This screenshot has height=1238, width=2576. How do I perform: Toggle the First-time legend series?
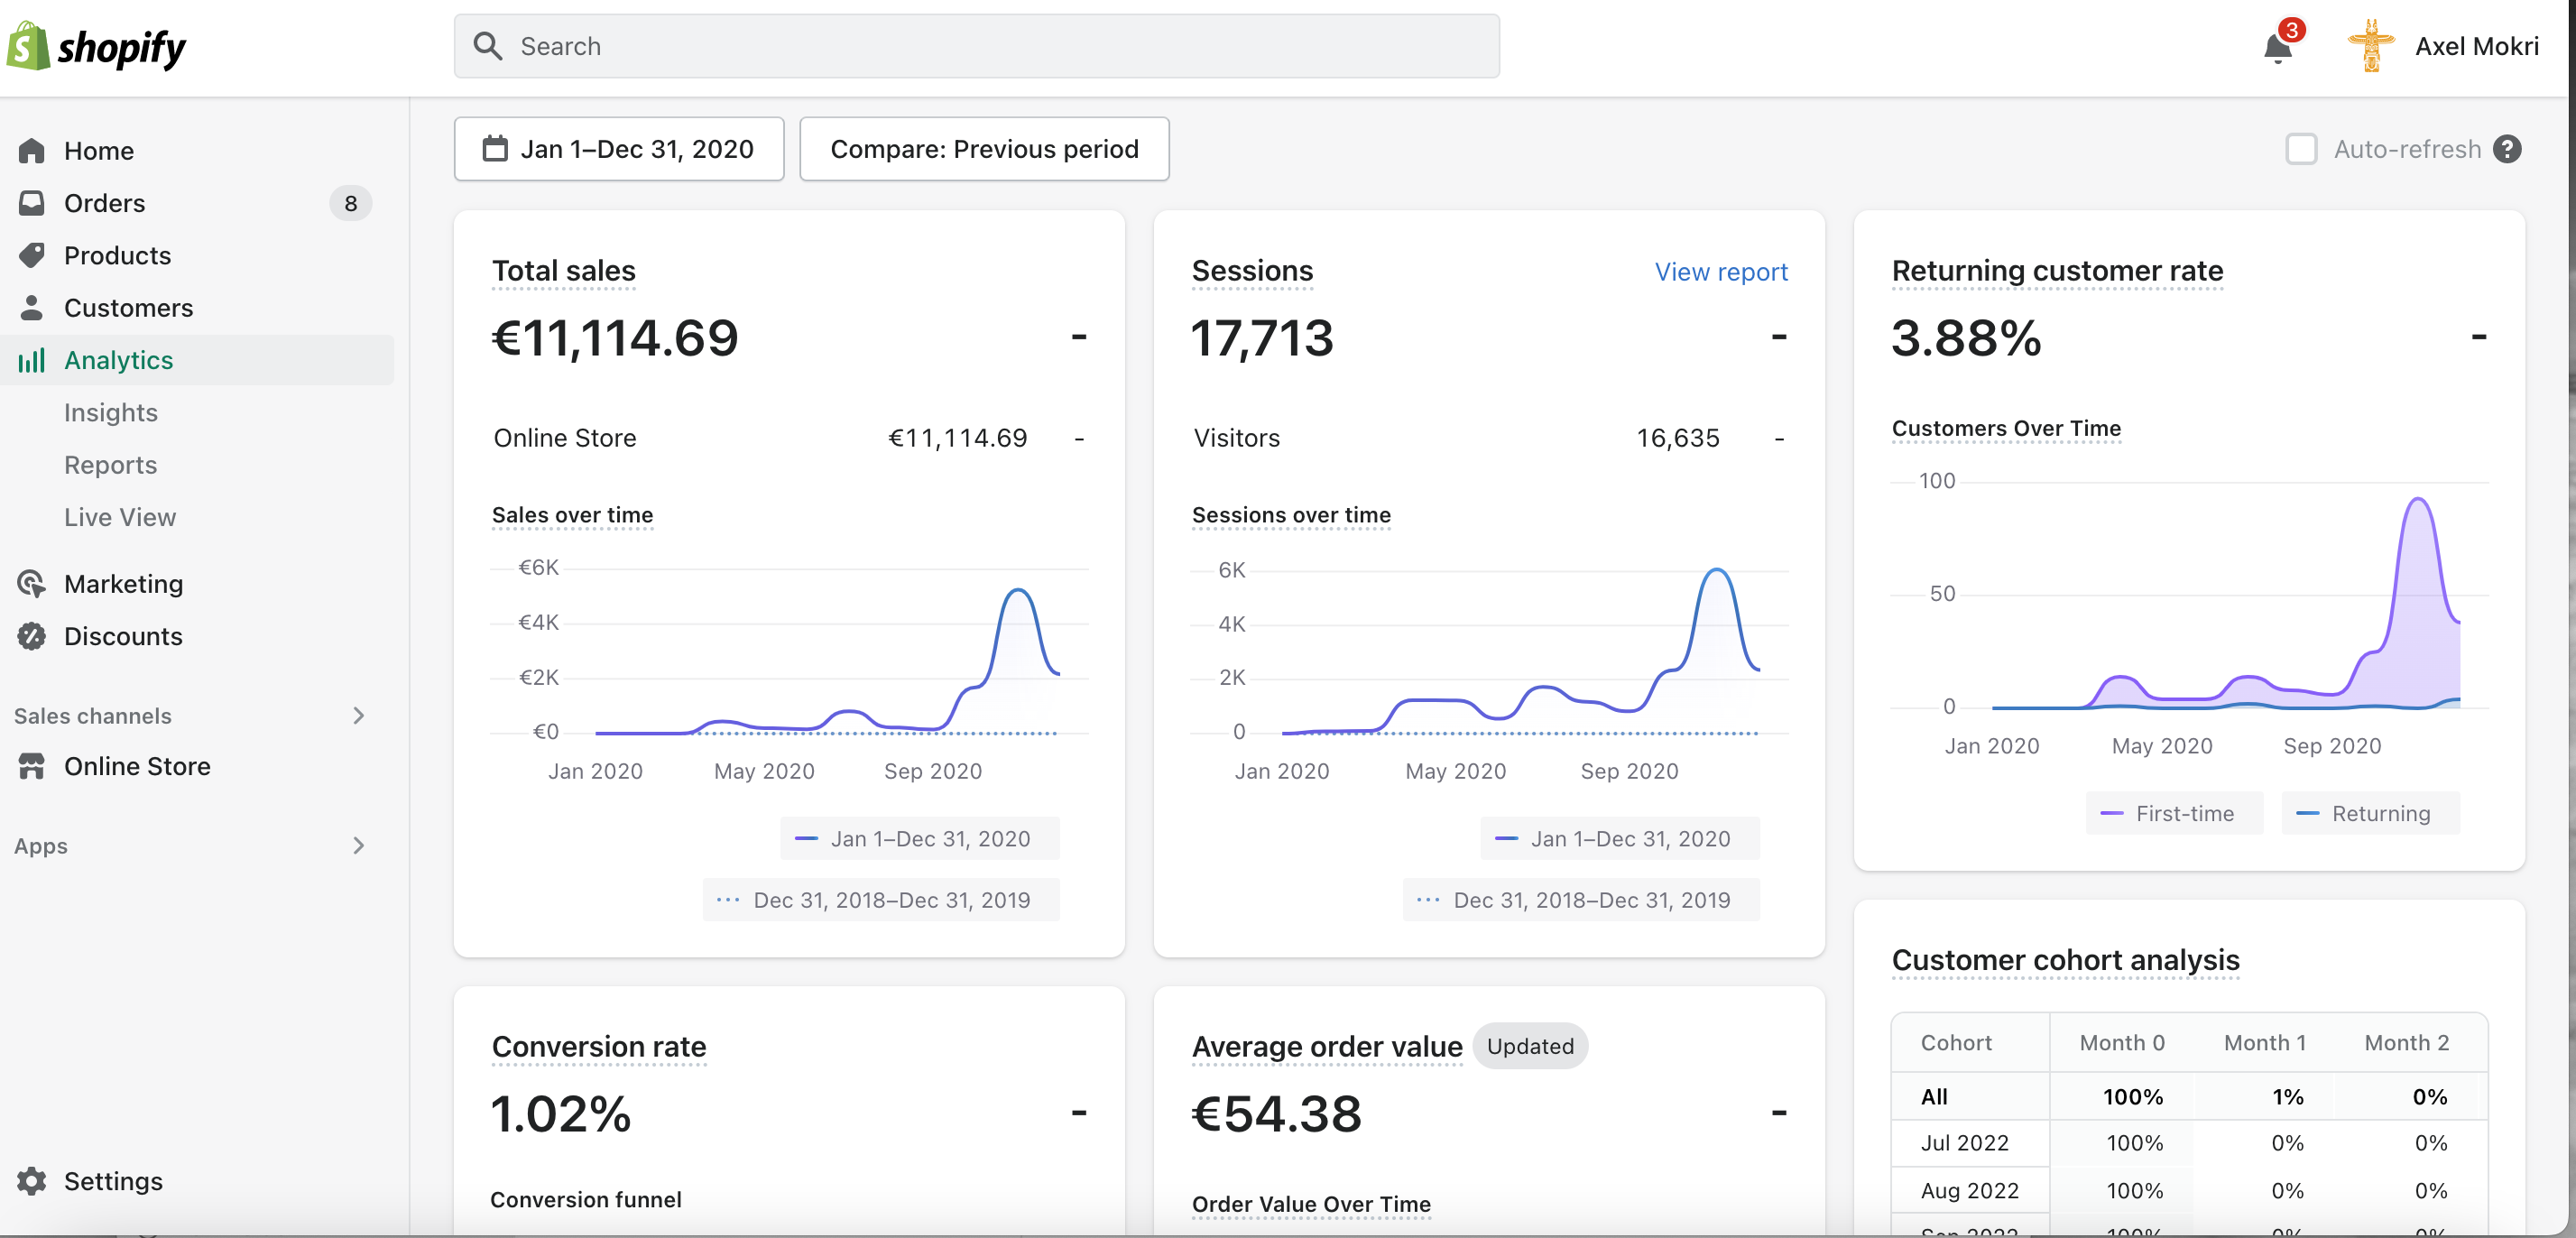pyautogui.click(x=2174, y=813)
